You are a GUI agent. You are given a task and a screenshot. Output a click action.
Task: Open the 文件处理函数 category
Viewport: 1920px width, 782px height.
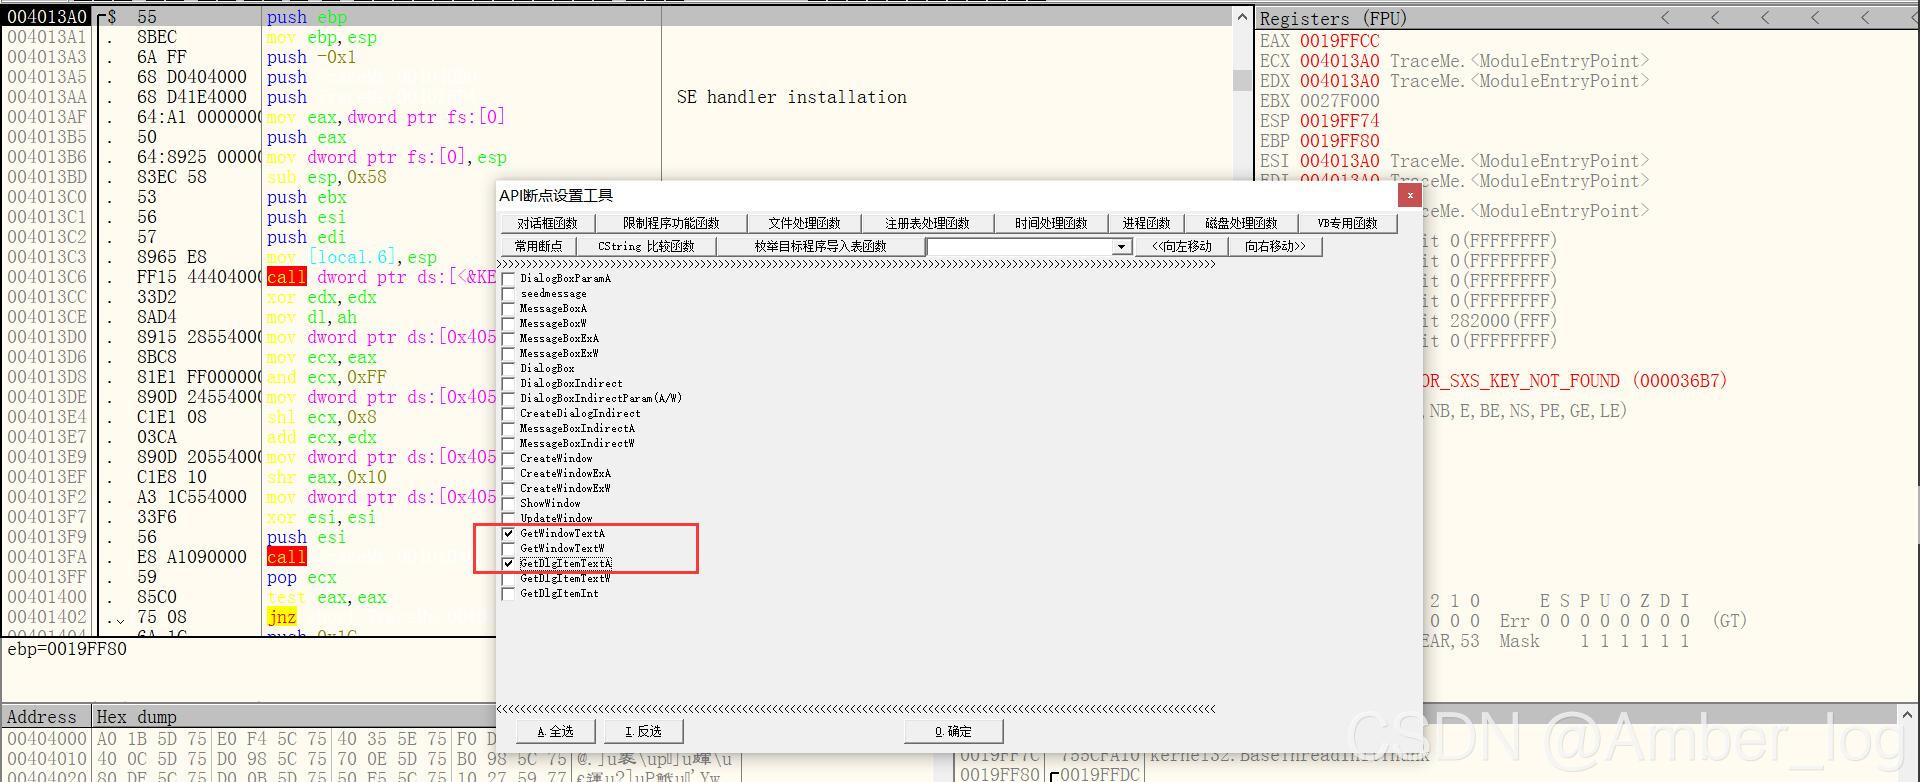tap(804, 223)
